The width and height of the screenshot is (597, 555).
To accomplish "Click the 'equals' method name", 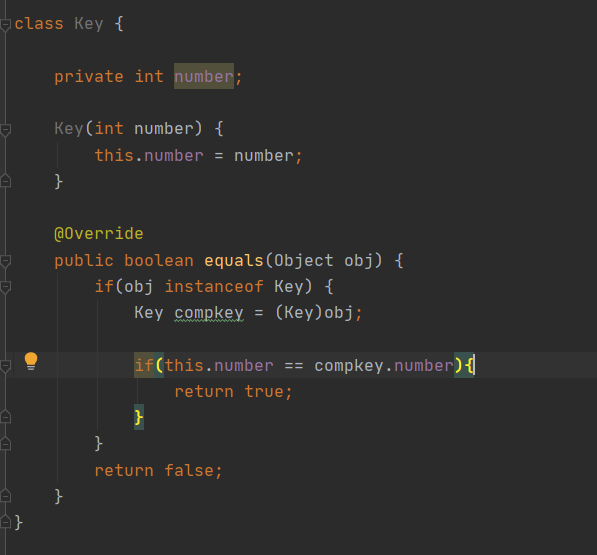I will [x=234, y=261].
